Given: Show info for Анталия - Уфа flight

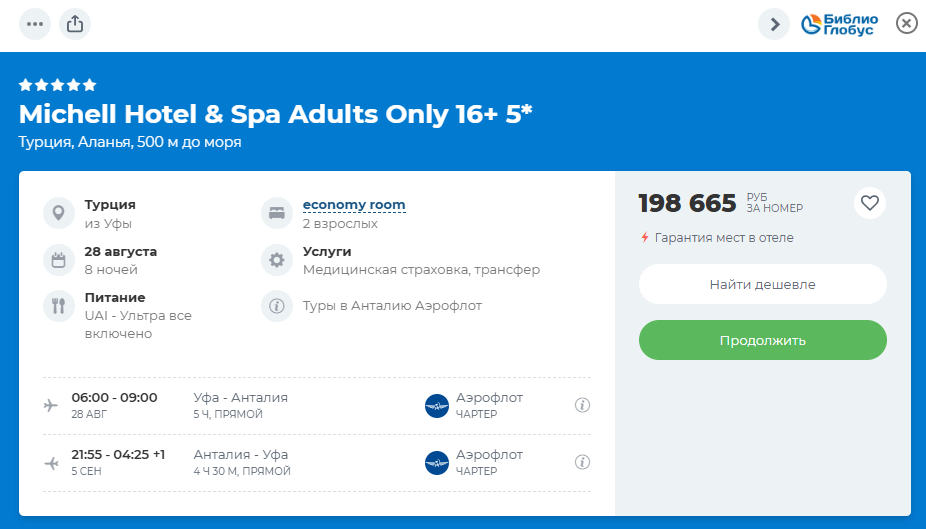Looking at the screenshot, I should point(583,462).
